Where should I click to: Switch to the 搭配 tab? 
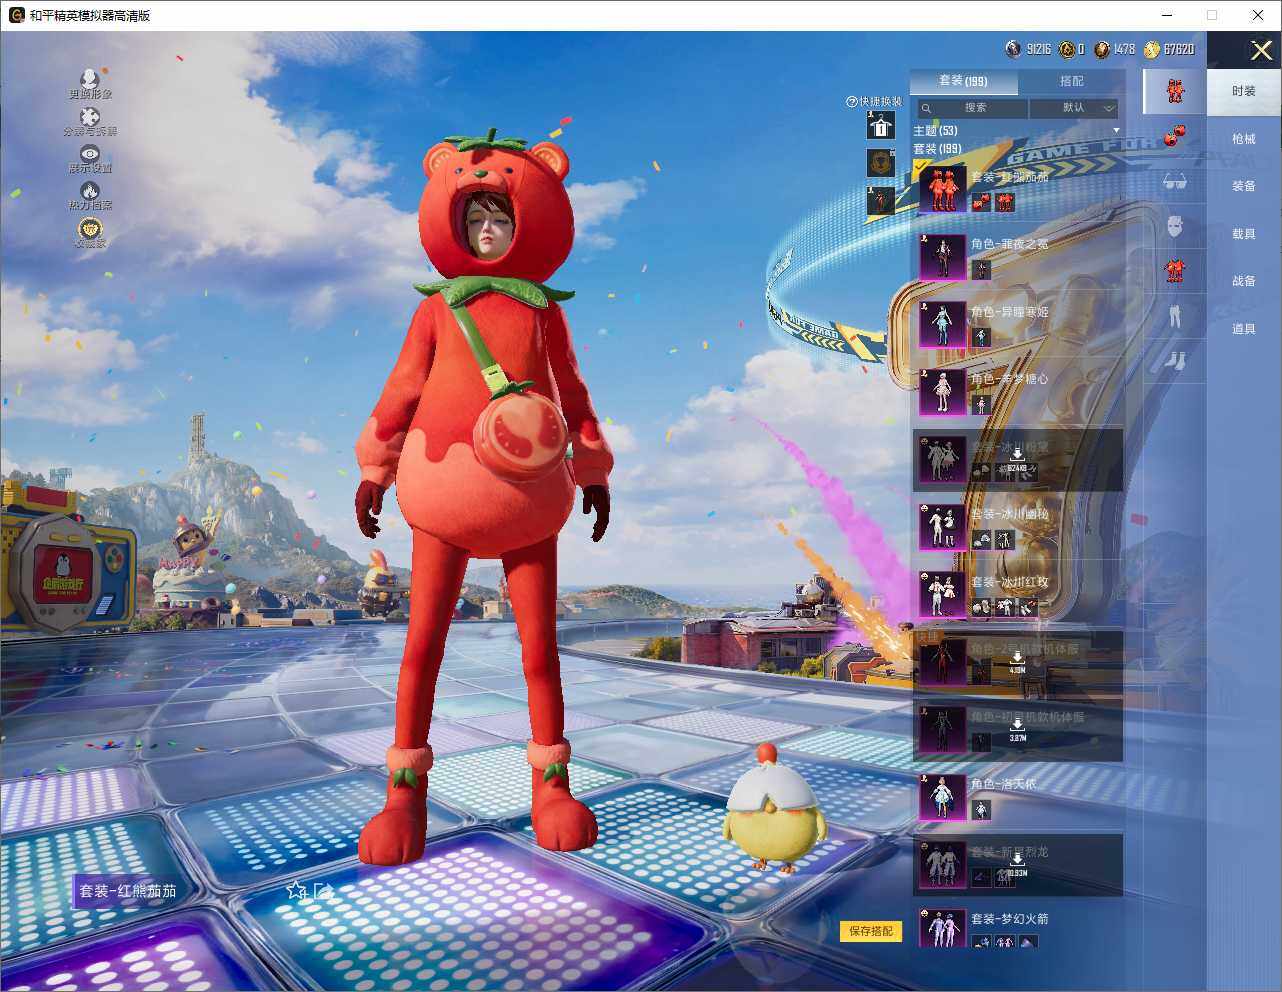(1071, 81)
